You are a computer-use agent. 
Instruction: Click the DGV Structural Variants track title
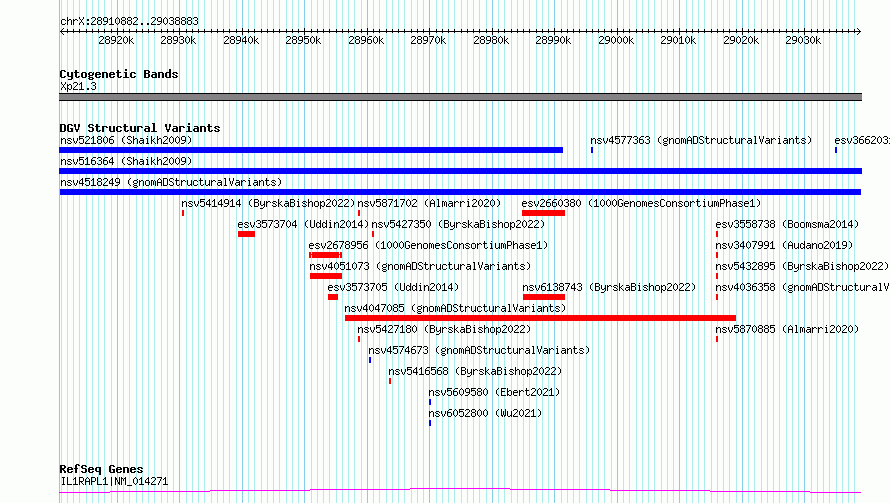tap(140, 128)
